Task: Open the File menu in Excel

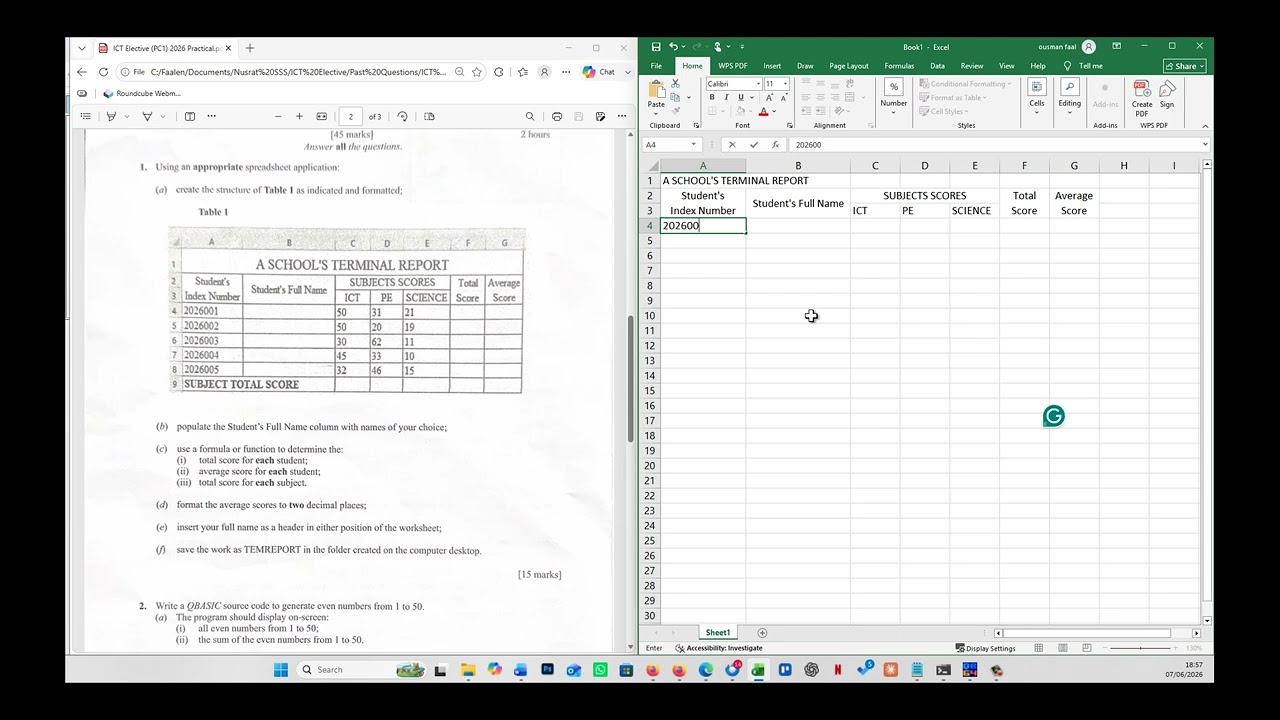Action: pyautogui.click(x=656, y=66)
